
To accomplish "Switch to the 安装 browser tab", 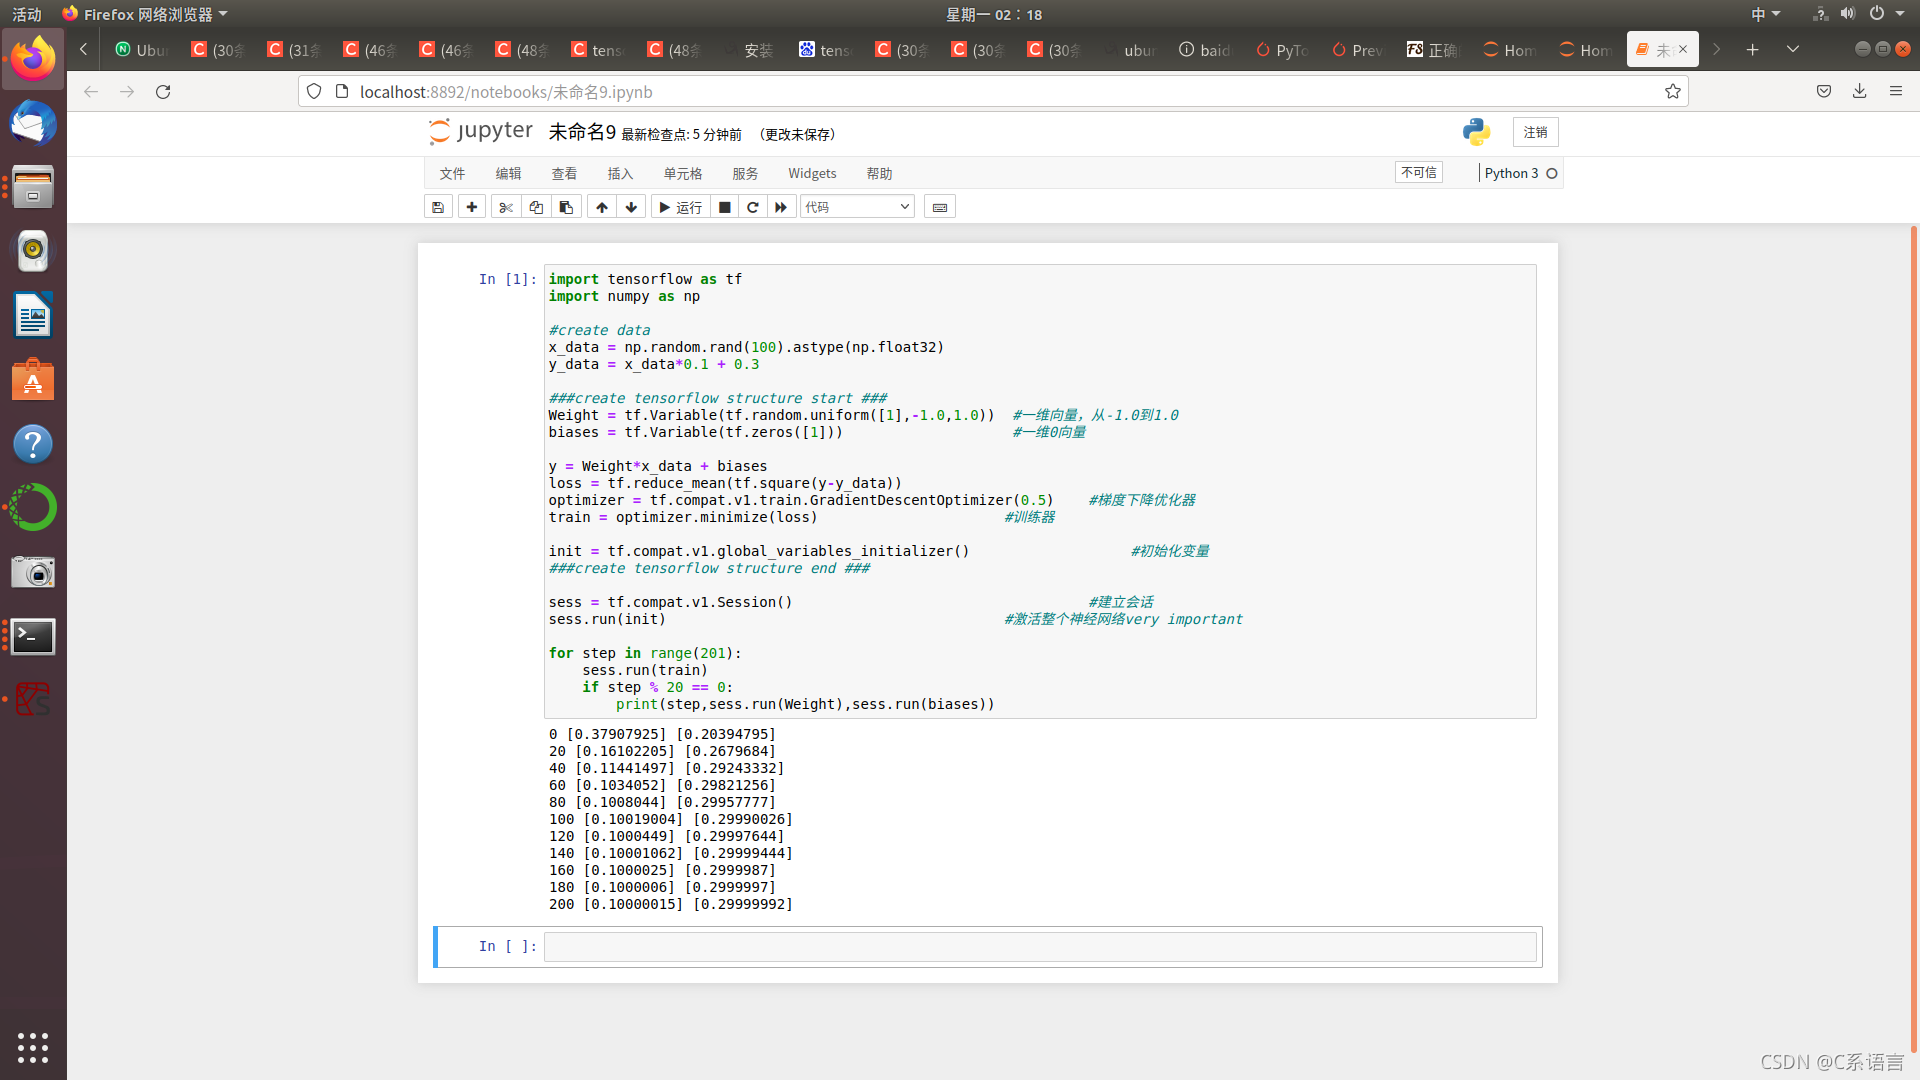I will 751,49.
